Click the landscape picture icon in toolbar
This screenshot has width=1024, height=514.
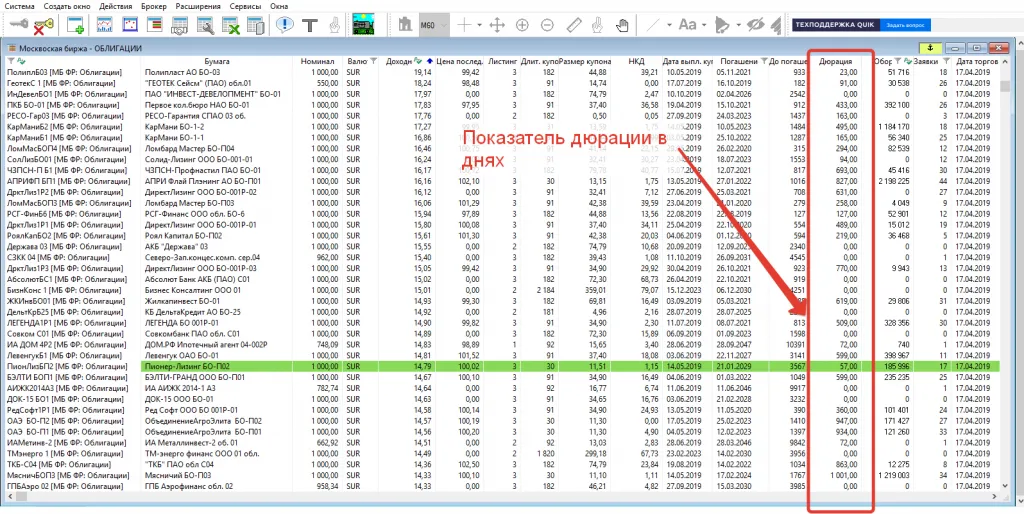tap(364, 25)
